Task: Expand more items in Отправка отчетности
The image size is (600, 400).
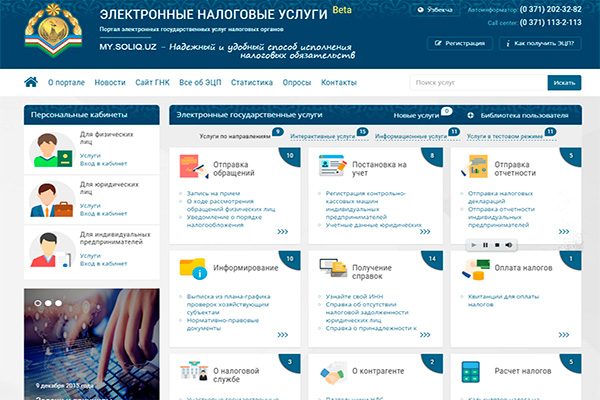Action: coord(564,232)
